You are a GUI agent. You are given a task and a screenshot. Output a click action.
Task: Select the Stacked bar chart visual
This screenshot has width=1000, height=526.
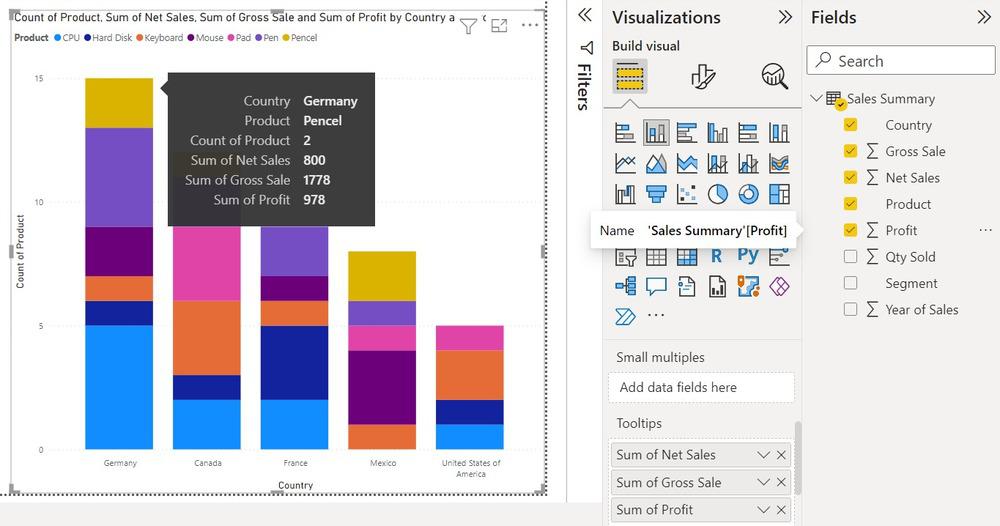coord(625,133)
